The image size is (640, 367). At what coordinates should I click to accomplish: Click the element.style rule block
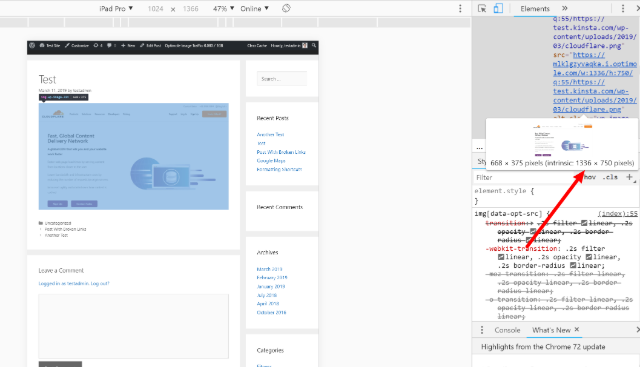click(x=555, y=196)
